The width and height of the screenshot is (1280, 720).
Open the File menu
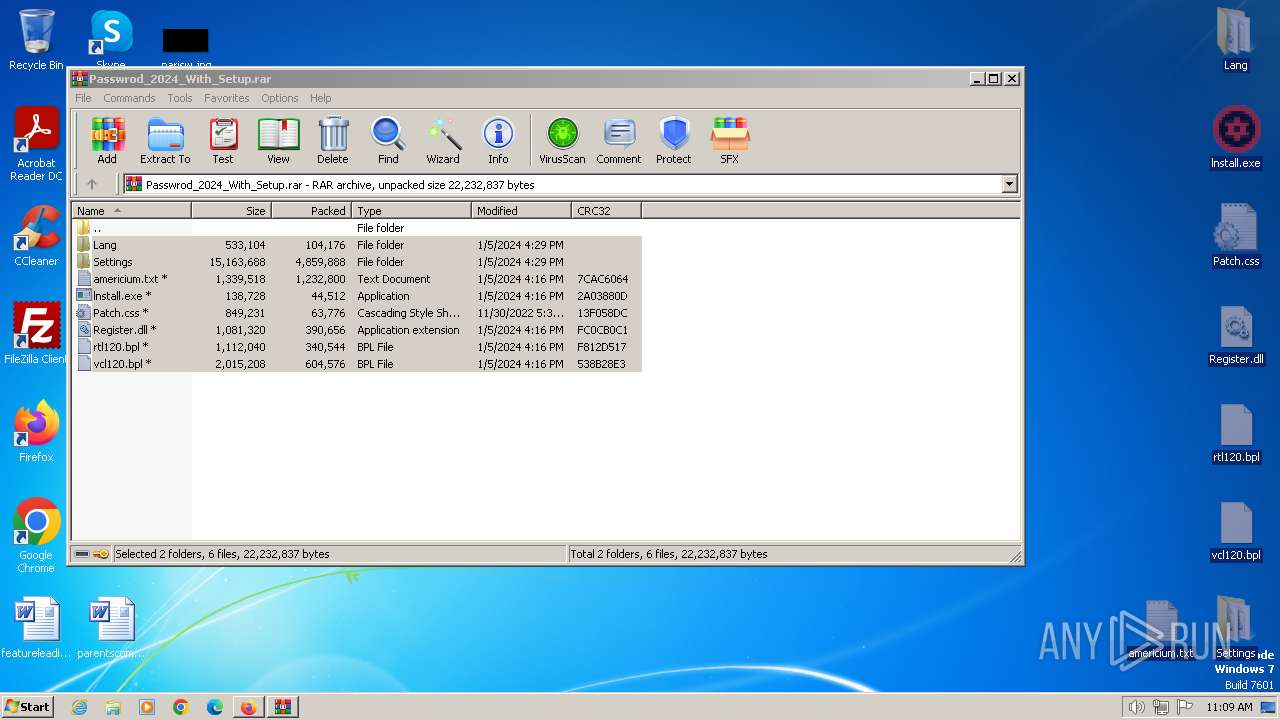(83, 98)
